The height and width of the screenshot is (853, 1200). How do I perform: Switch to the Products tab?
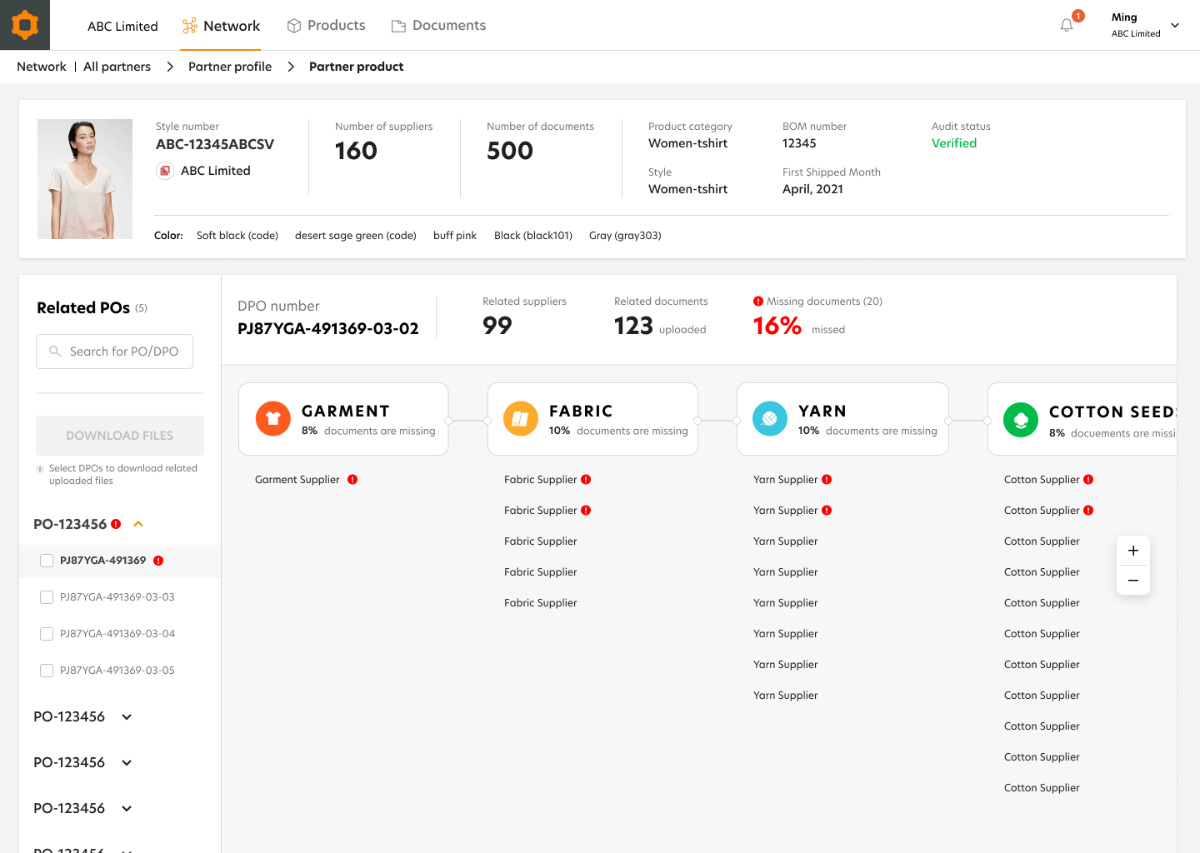[x=326, y=26]
